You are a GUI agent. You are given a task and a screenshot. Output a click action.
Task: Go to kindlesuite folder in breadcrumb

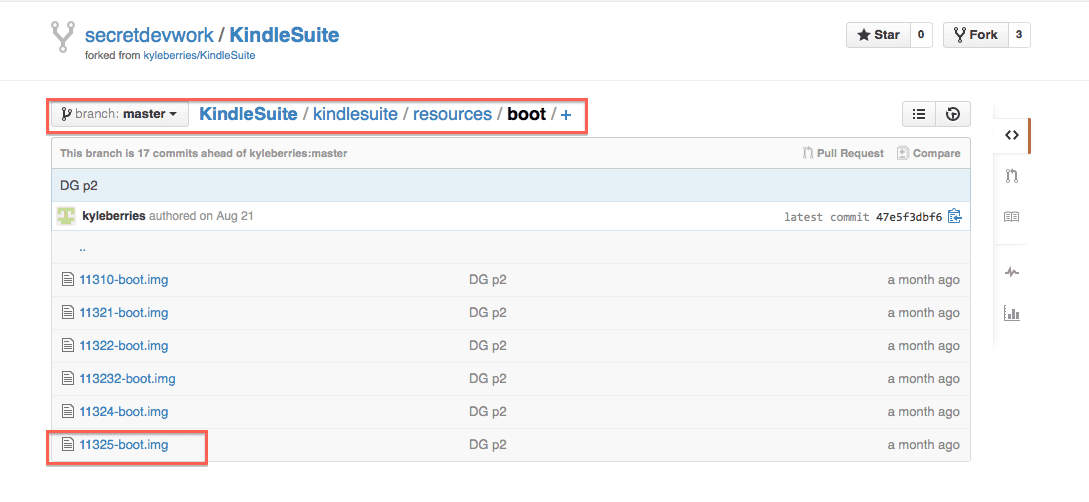click(x=356, y=114)
